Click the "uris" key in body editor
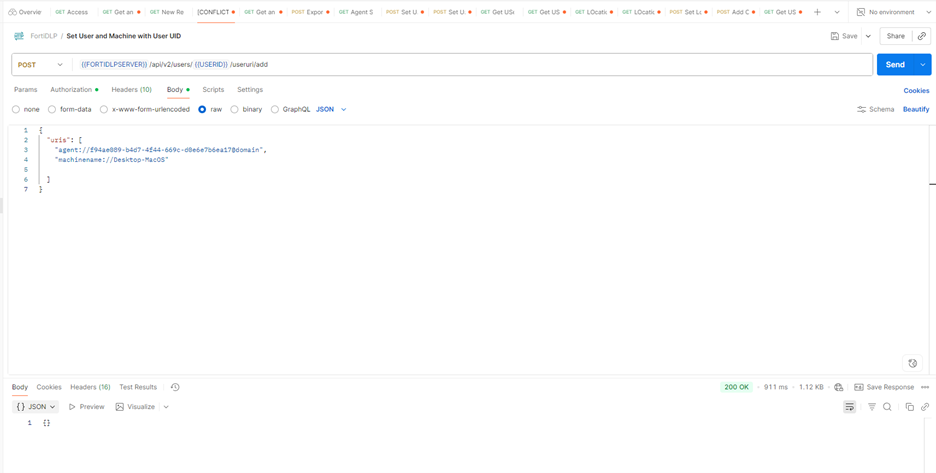Image resolution: width=936 pixels, height=473 pixels. tap(57, 140)
